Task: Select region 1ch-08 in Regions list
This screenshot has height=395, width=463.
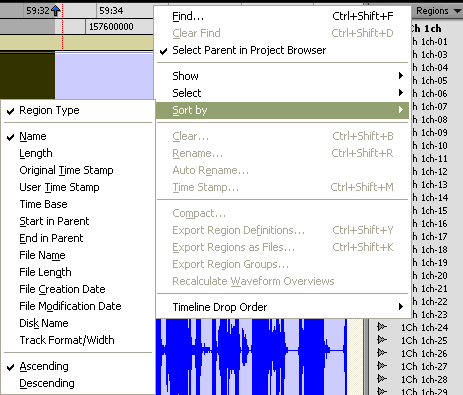Action: (430, 120)
